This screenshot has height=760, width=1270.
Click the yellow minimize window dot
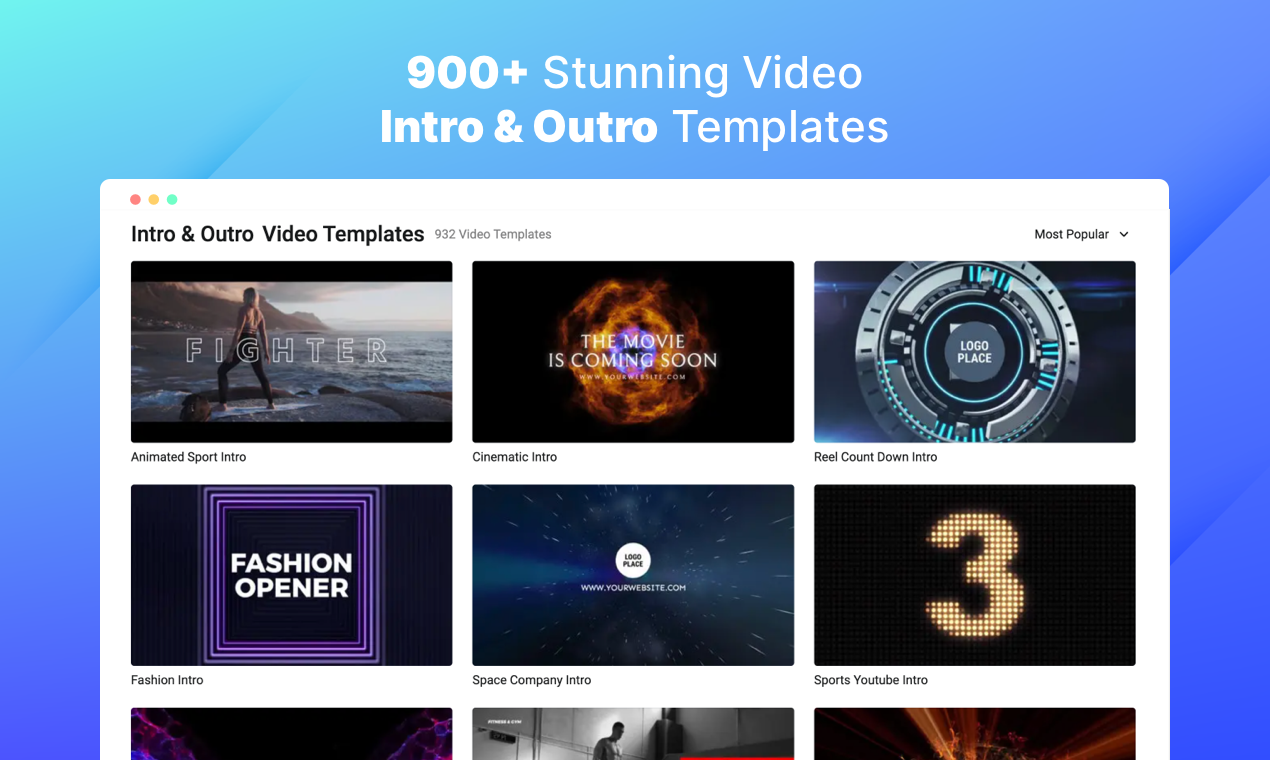tap(154, 200)
